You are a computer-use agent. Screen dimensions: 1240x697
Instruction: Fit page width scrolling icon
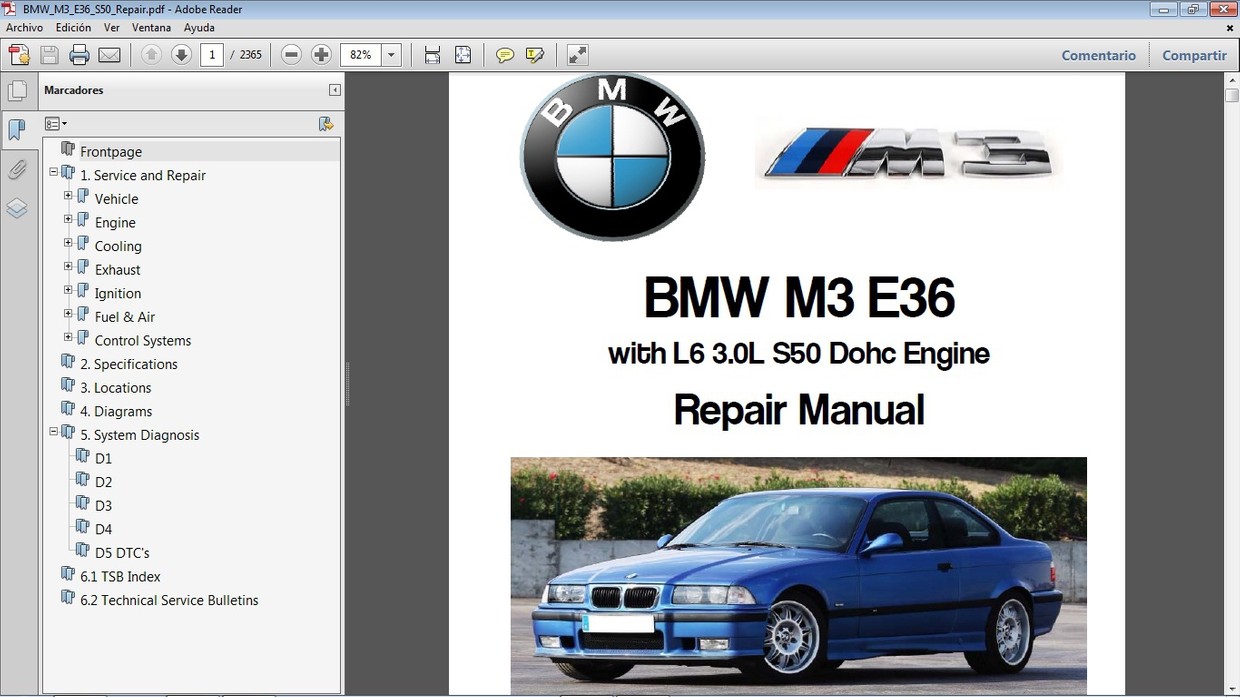coord(432,55)
